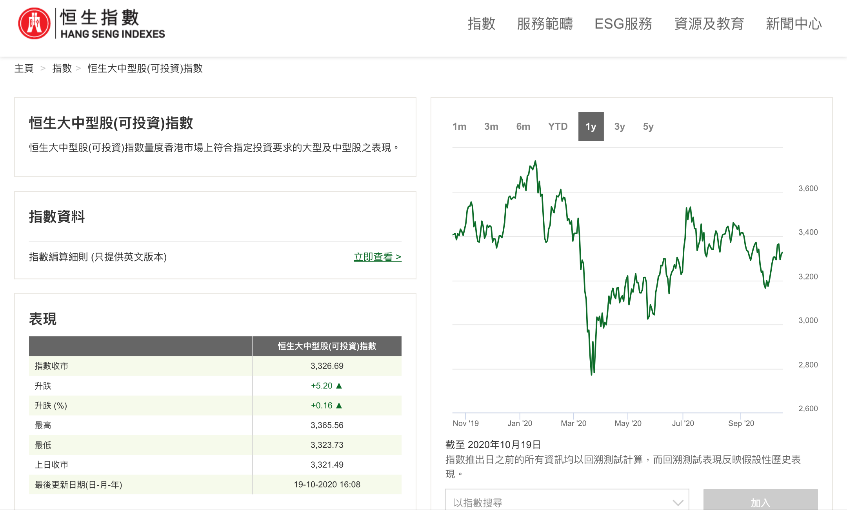
Task: Open the 指數 navigation menu
Action: (x=481, y=24)
